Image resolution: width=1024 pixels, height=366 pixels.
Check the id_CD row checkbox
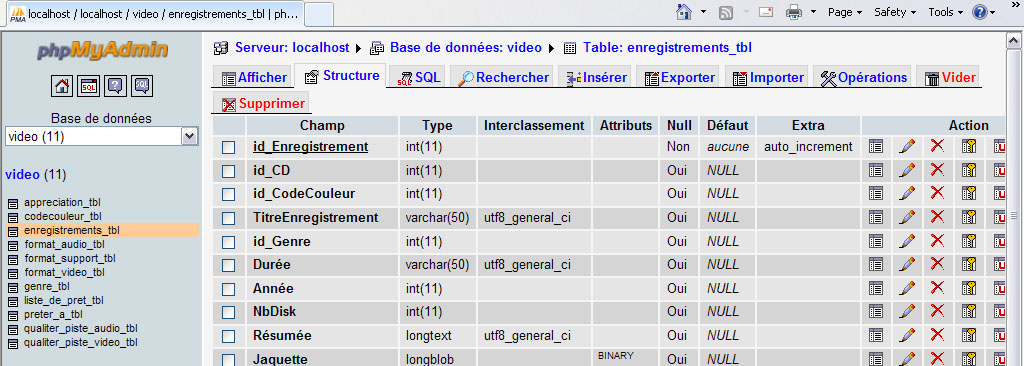(228, 171)
